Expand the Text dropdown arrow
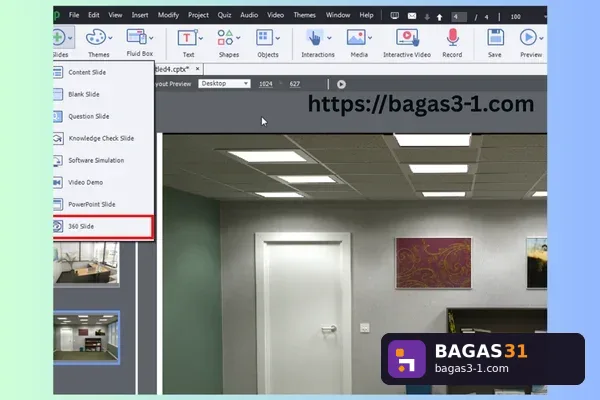This screenshot has height=400, width=600. 201,38
